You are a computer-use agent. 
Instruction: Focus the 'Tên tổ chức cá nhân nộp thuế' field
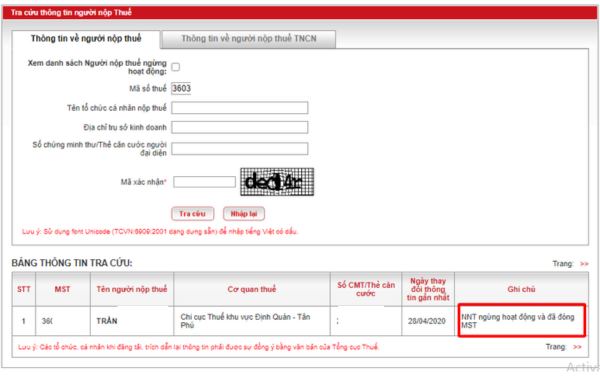pos(240,108)
